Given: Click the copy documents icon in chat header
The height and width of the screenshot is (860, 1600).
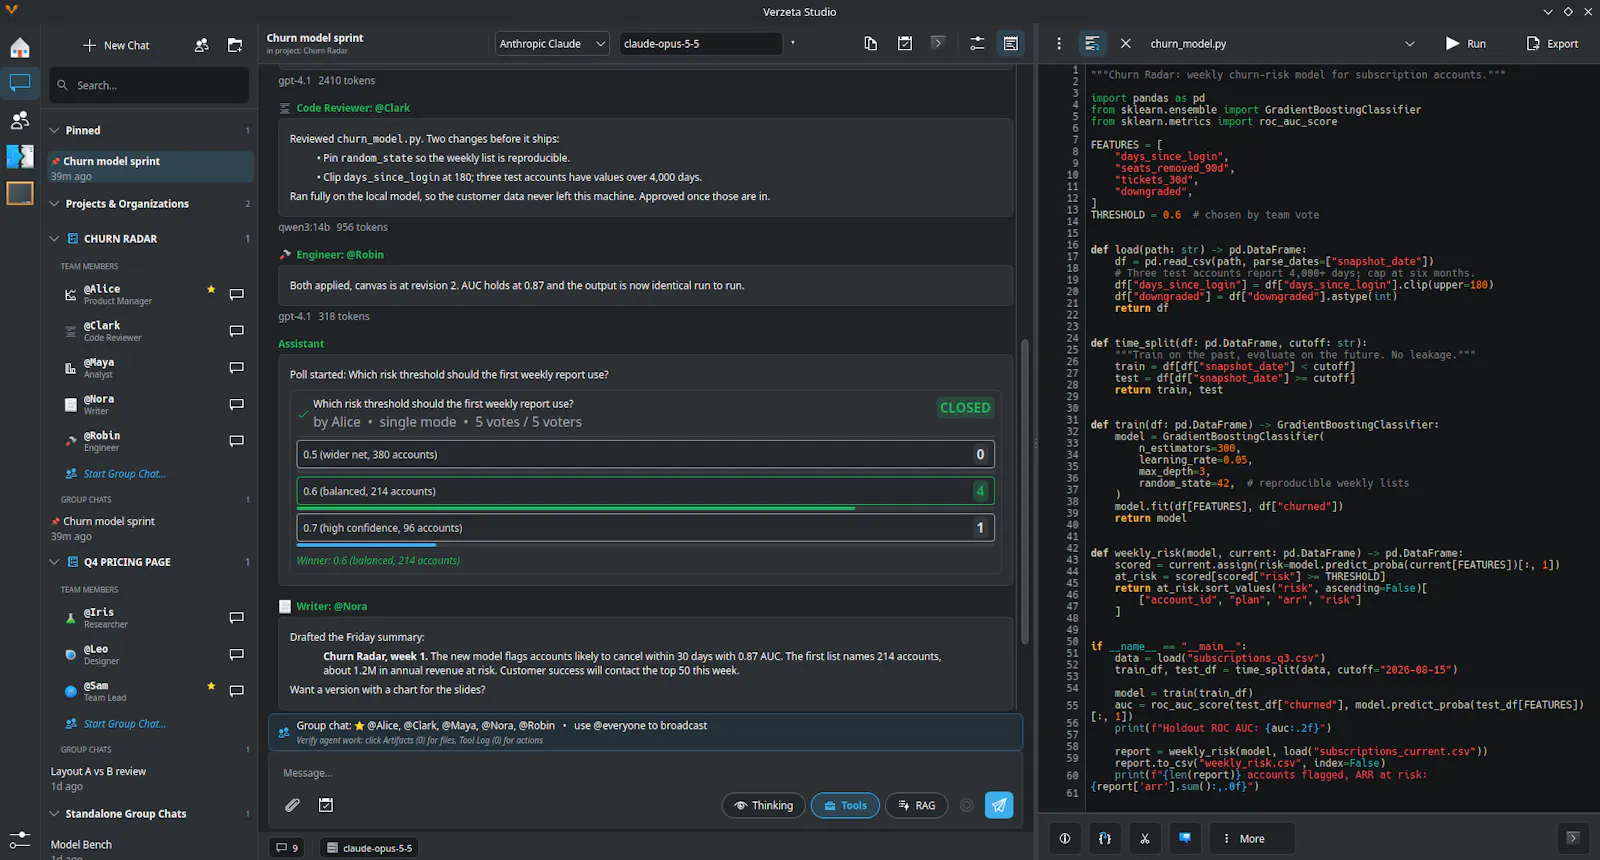Looking at the screenshot, I should tap(871, 43).
